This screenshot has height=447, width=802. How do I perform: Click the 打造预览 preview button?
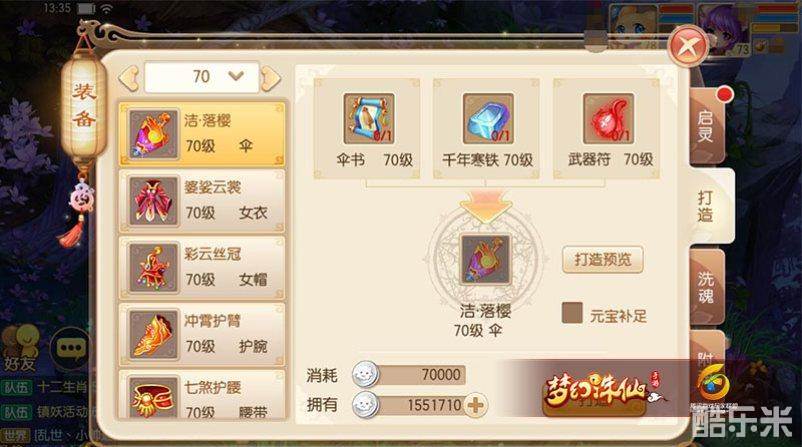click(x=603, y=260)
